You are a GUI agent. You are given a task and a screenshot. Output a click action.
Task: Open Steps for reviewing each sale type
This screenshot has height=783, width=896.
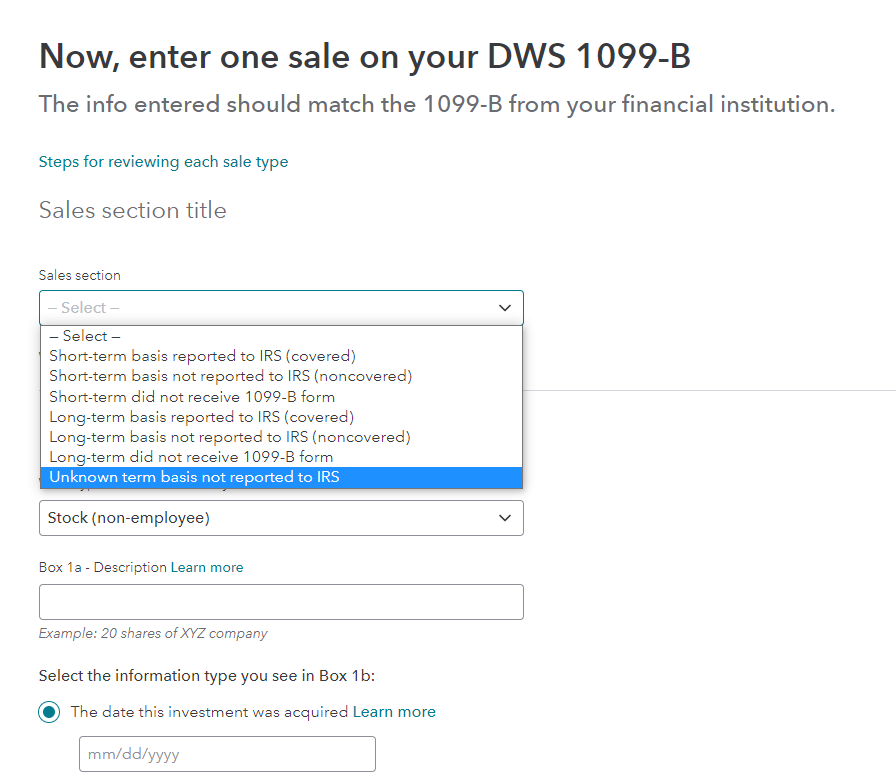(x=163, y=162)
